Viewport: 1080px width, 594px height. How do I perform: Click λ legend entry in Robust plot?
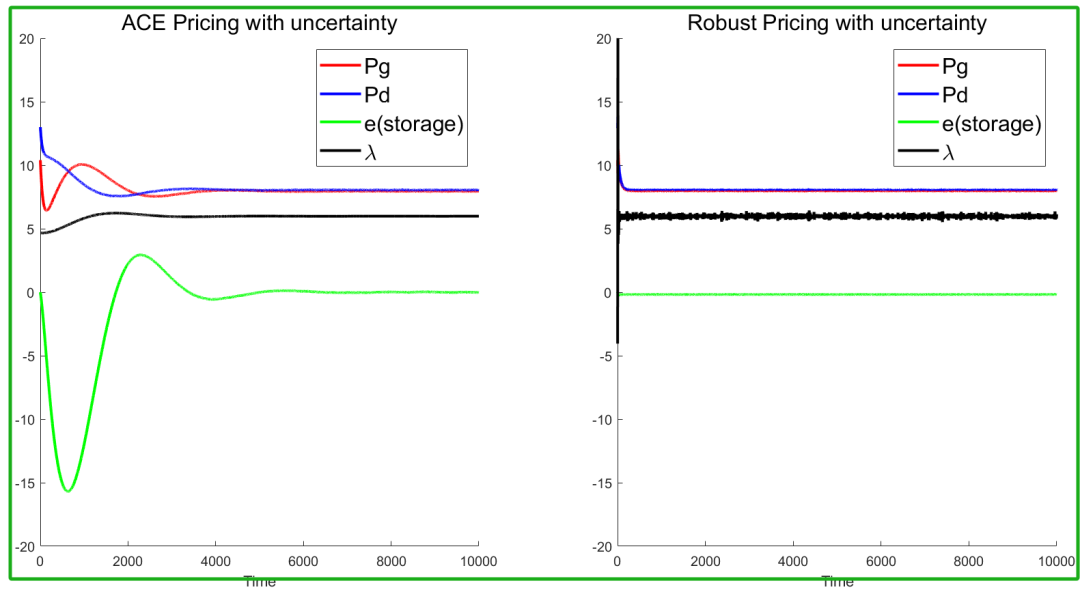point(948,152)
